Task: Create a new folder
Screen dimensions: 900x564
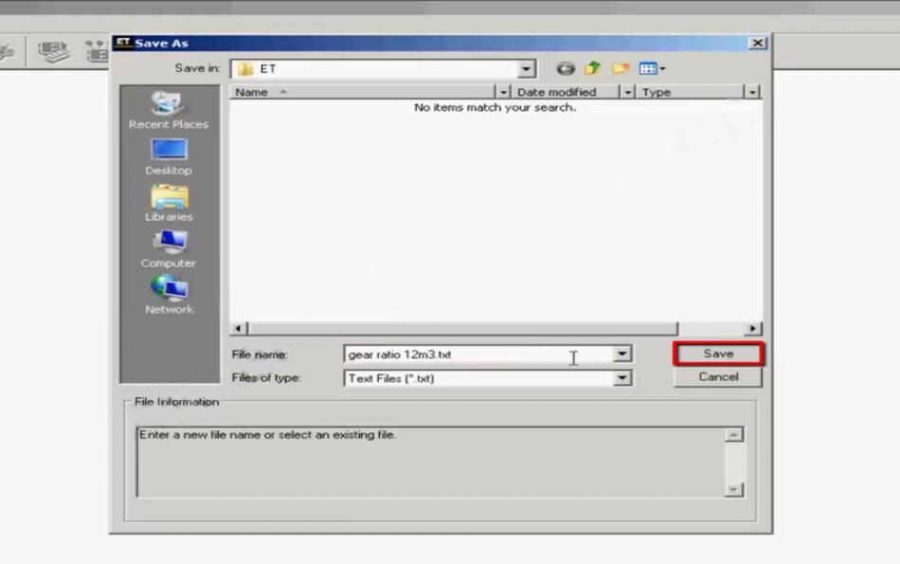Action: point(620,69)
